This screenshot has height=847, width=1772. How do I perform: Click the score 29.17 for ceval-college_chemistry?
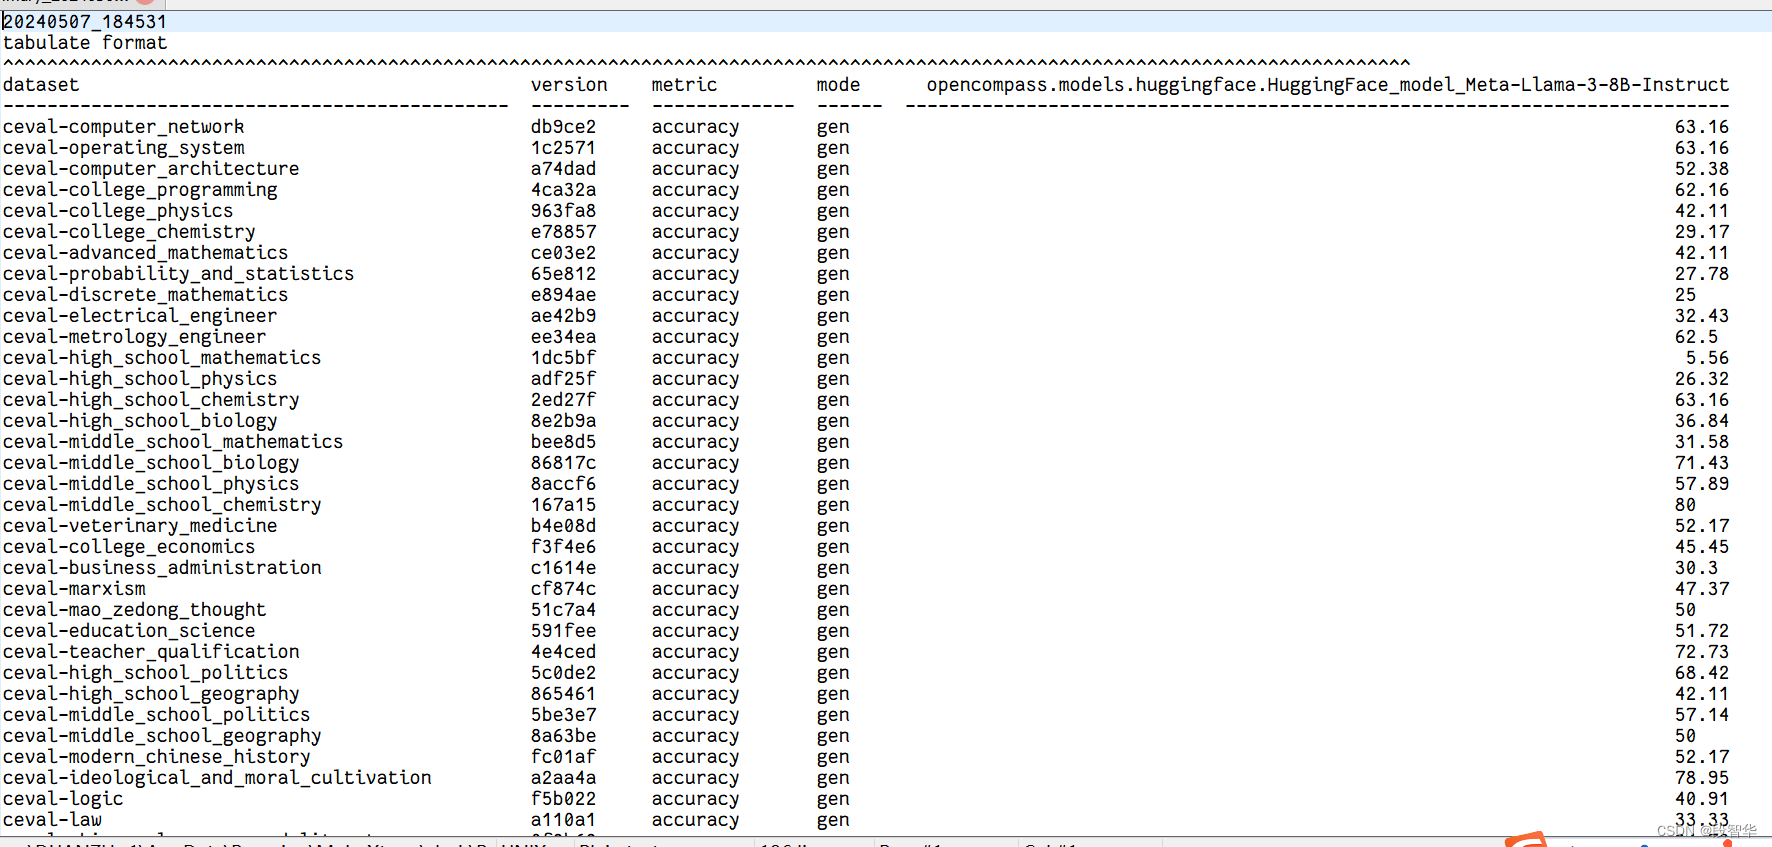tap(1702, 232)
